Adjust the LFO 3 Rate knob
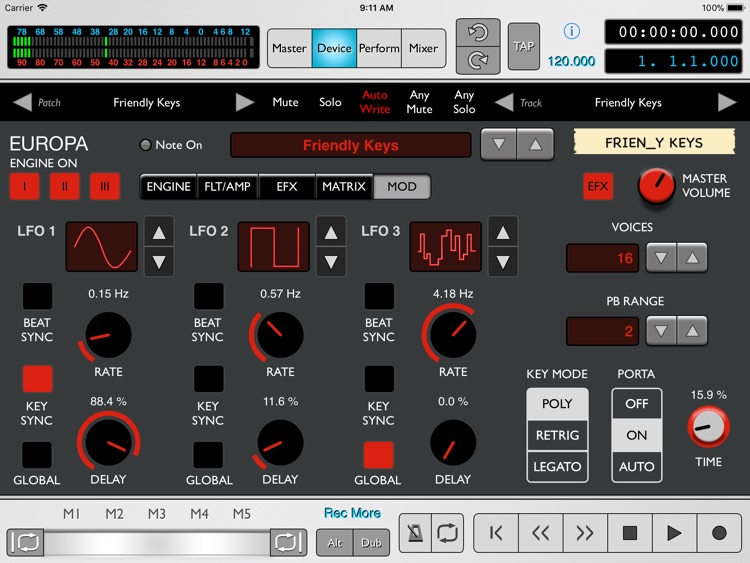The image size is (750, 563). (x=452, y=334)
